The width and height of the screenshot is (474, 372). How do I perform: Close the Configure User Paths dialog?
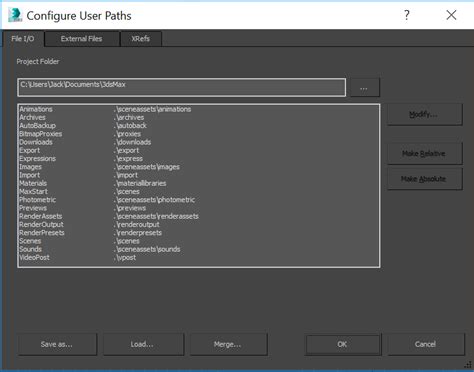[451, 15]
